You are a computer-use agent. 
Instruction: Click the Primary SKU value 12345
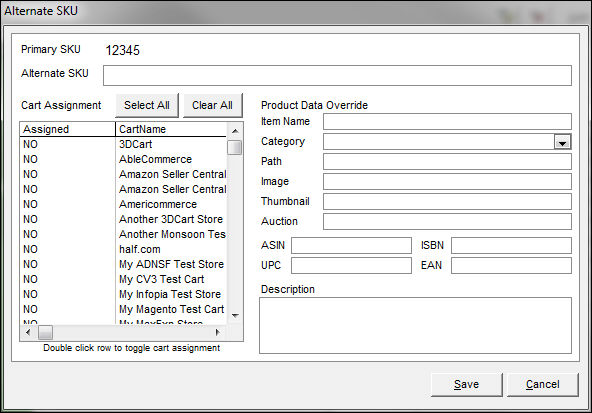123,50
